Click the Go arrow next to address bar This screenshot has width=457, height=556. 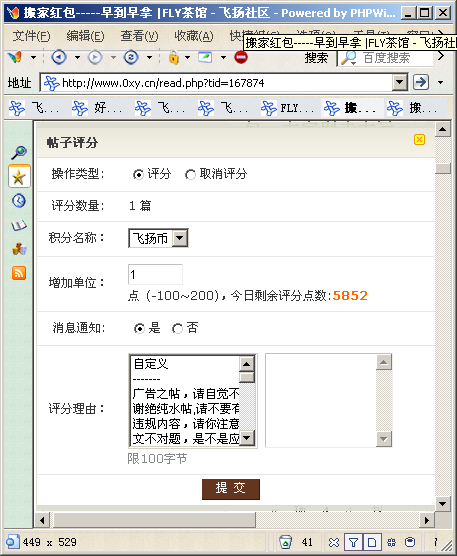click(x=421, y=82)
